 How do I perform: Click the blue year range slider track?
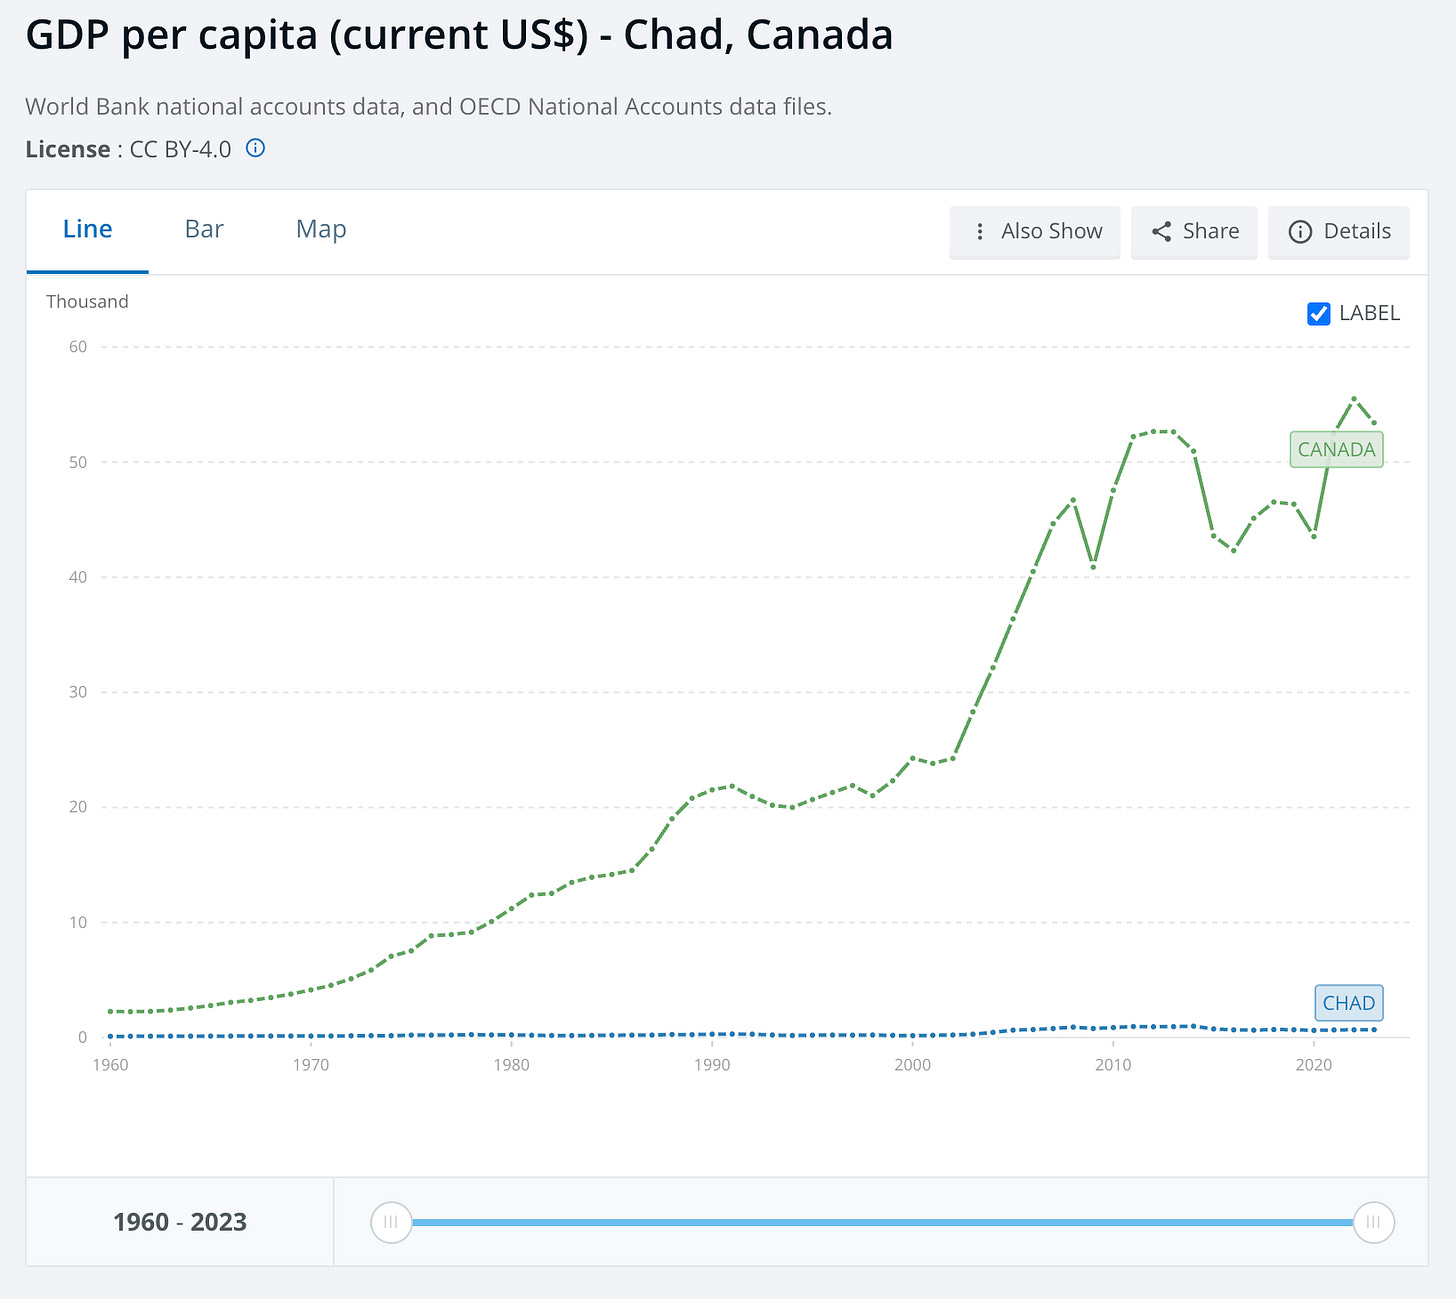tap(880, 1222)
